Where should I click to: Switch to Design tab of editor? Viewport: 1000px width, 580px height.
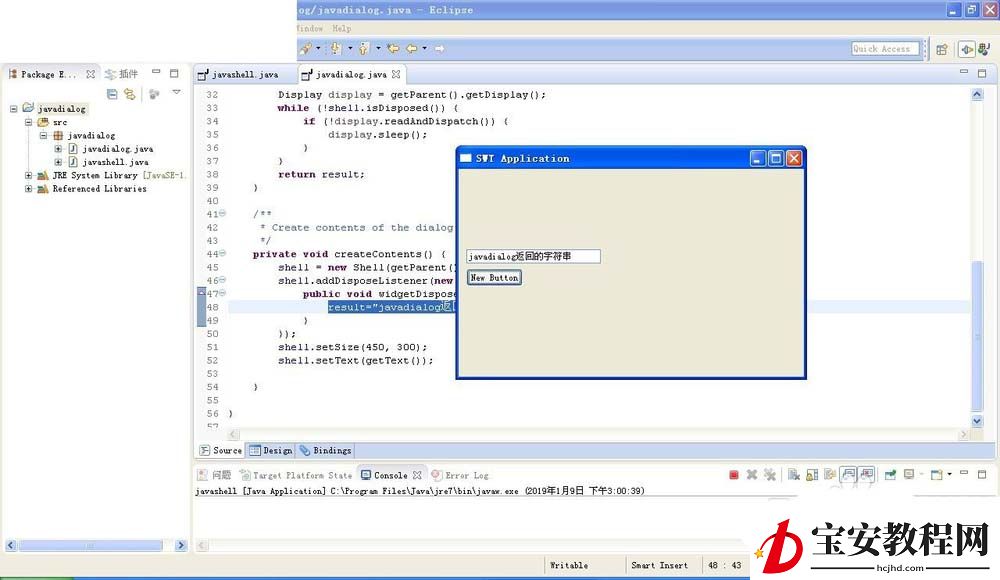(x=271, y=450)
